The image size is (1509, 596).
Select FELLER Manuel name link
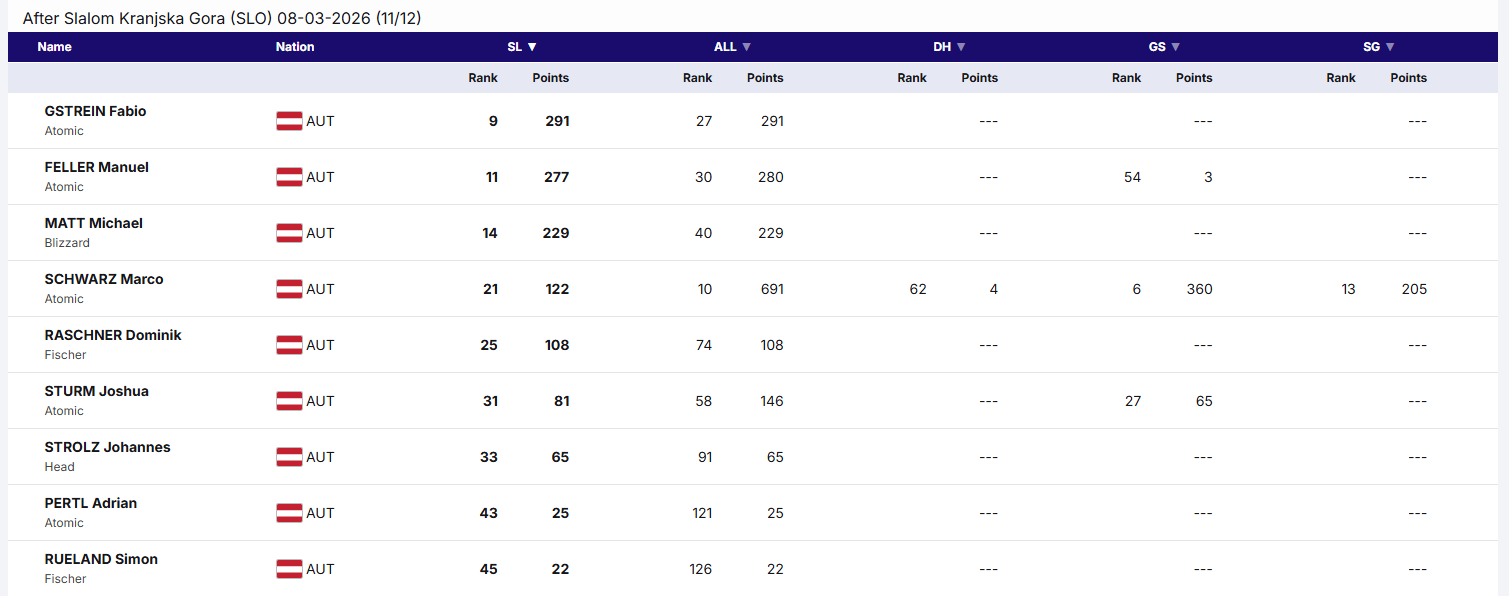(97, 167)
